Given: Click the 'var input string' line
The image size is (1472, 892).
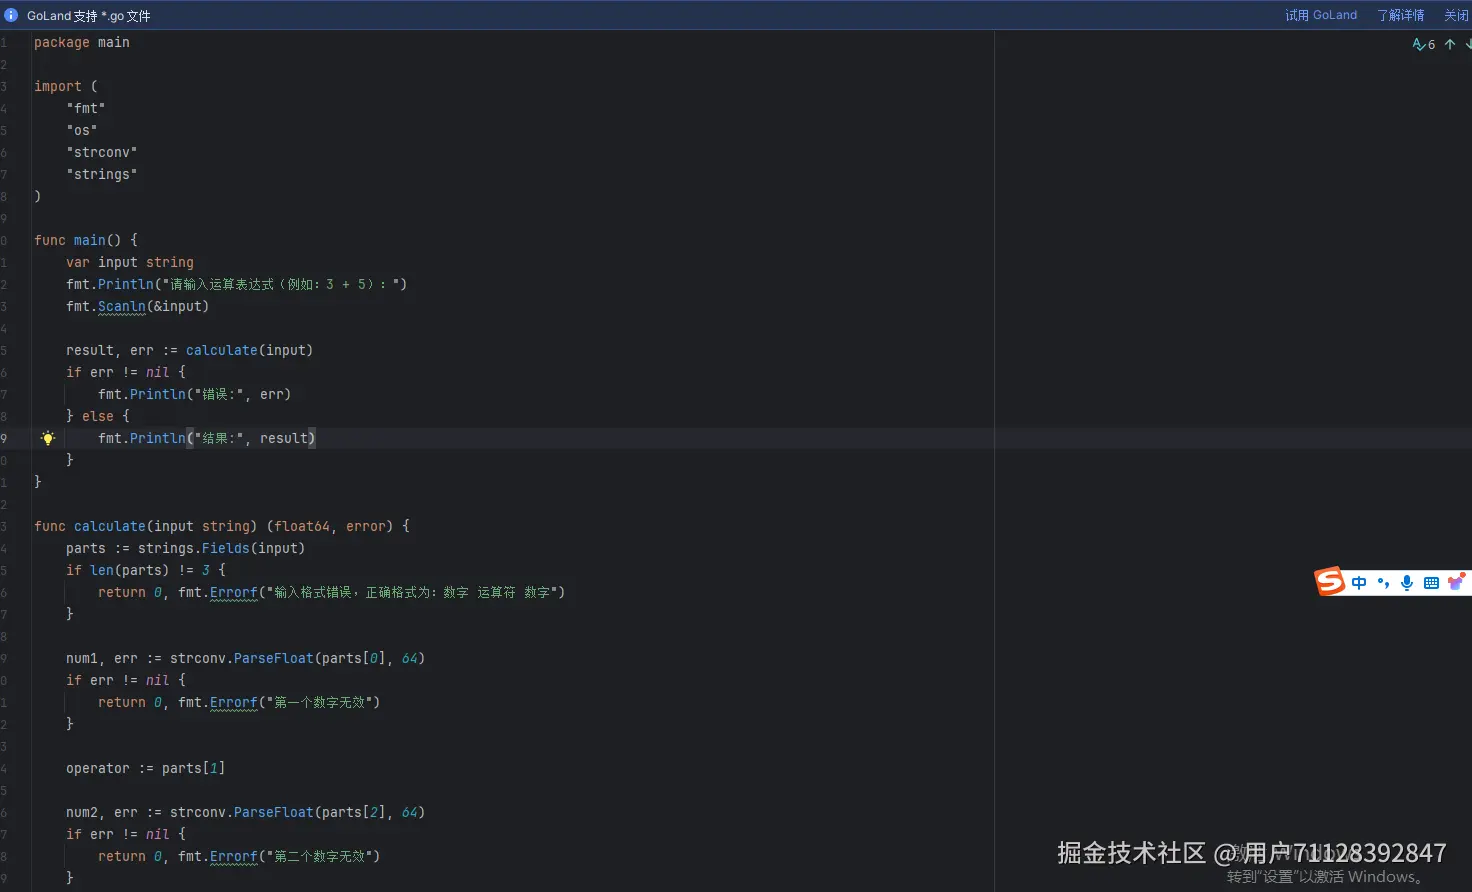Looking at the screenshot, I should [130, 262].
